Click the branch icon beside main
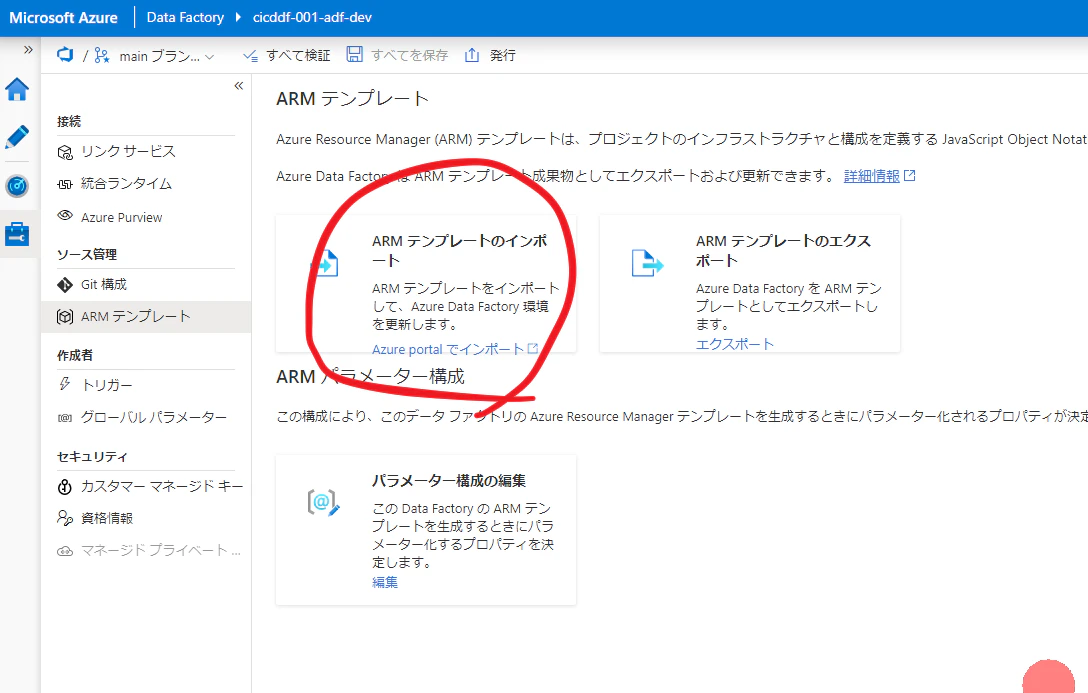 (x=102, y=55)
